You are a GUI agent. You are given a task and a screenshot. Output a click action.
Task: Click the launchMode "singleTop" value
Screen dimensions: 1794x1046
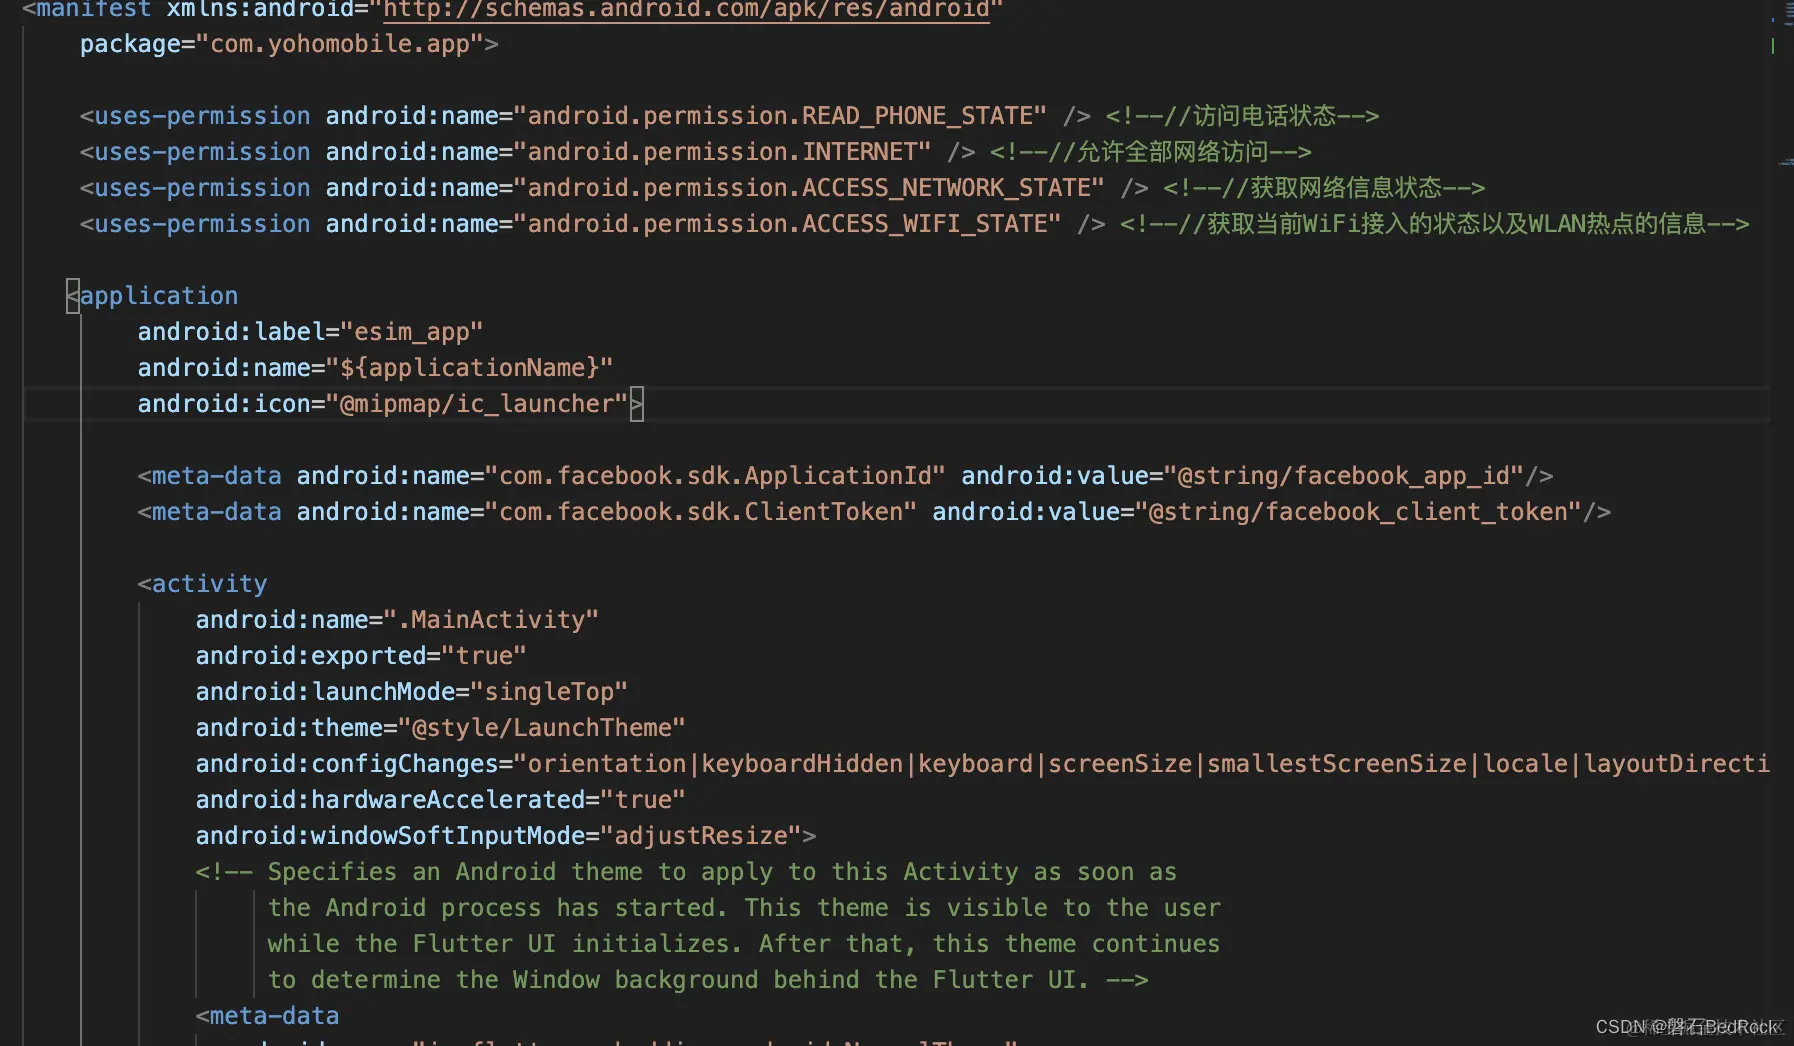click(549, 692)
